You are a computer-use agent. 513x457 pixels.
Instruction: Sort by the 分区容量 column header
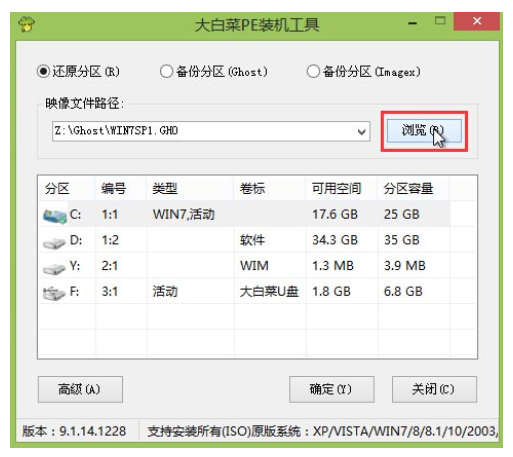coord(408,189)
